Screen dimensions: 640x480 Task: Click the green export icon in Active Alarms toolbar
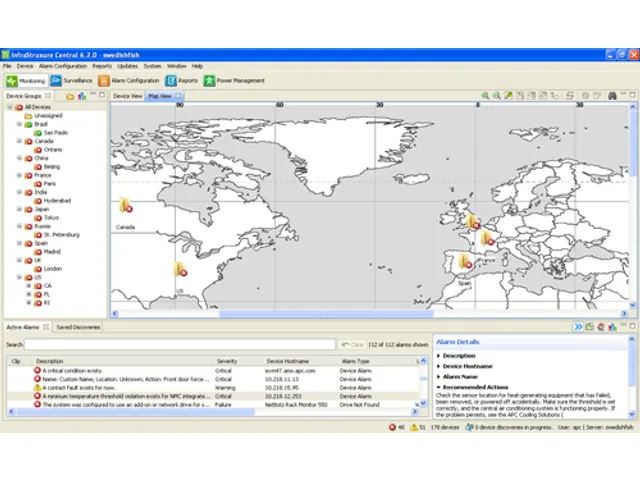coord(589,327)
